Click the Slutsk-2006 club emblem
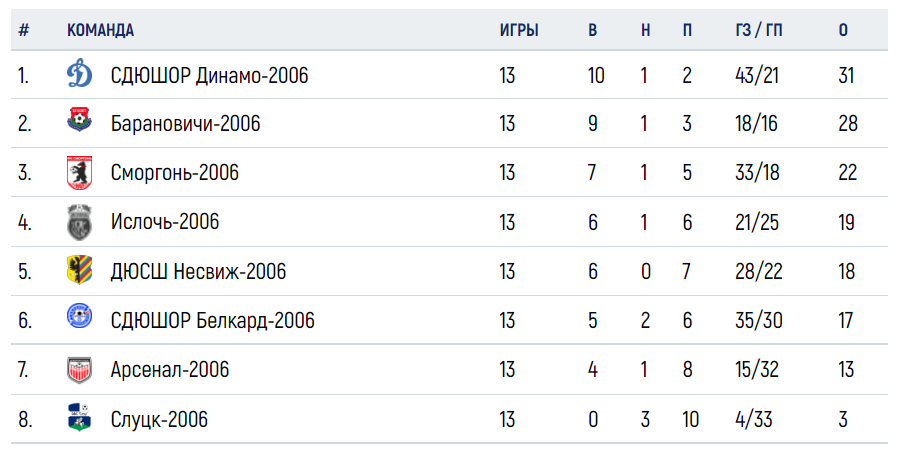This screenshot has height=451, width=899. pos(80,418)
